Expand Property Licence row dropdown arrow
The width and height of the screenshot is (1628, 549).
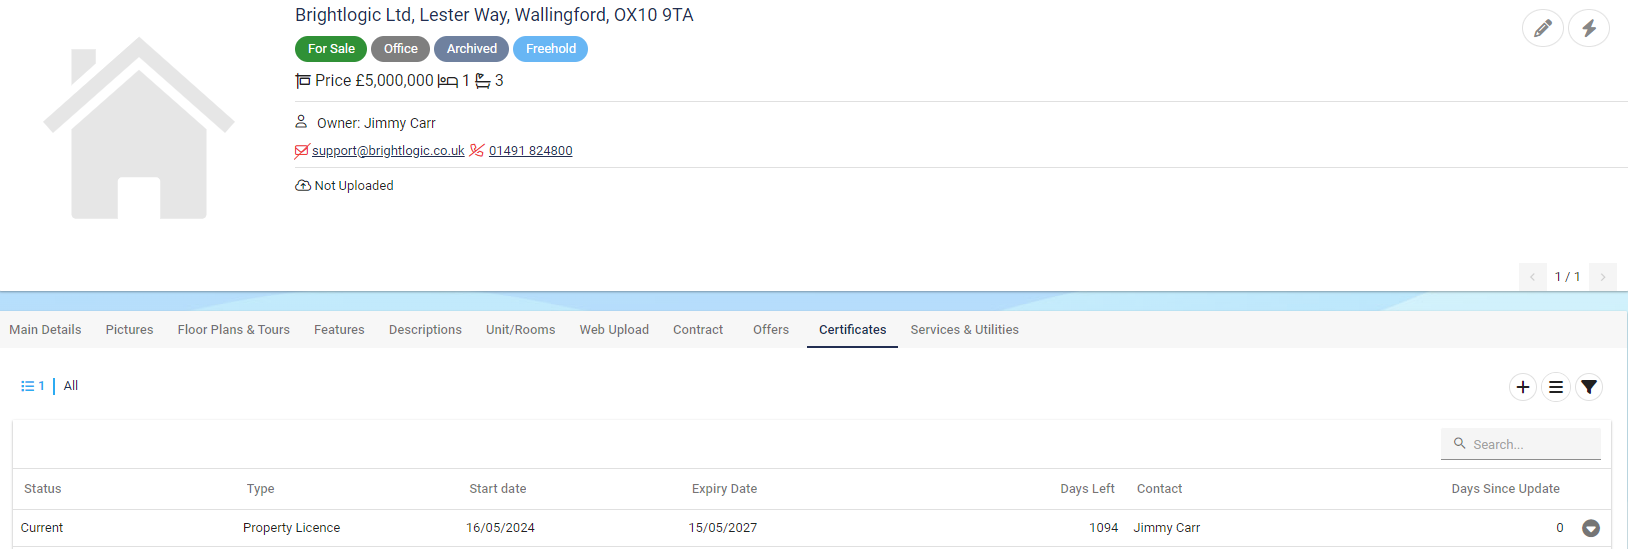tap(1590, 528)
